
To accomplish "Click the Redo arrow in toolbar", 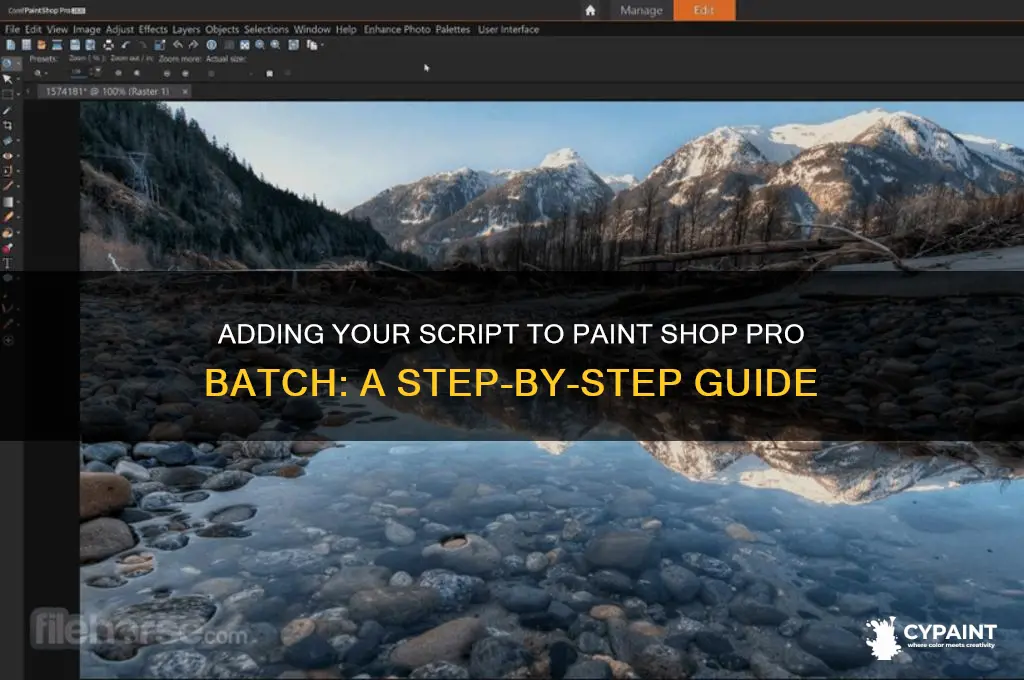I will [143, 45].
